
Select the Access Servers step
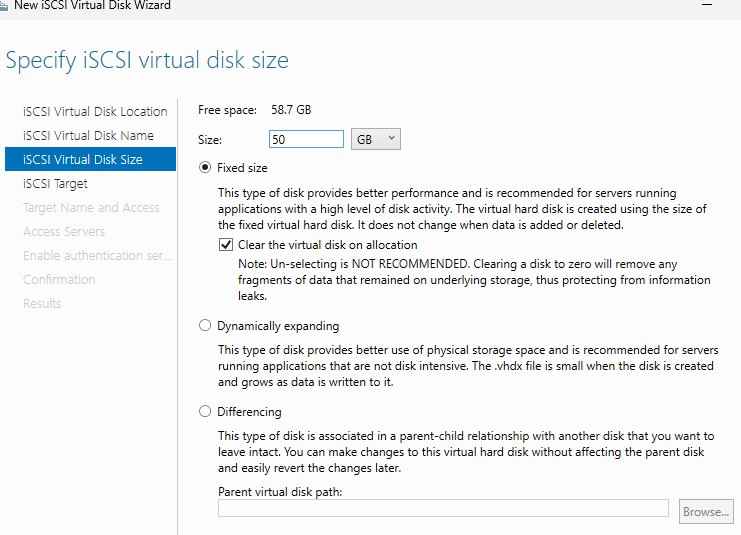tap(64, 232)
